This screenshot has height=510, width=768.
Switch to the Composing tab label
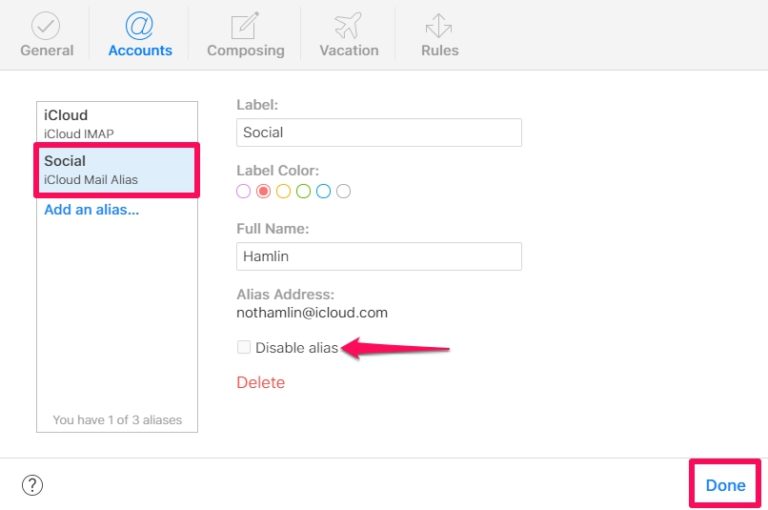pyautogui.click(x=245, y=50)
